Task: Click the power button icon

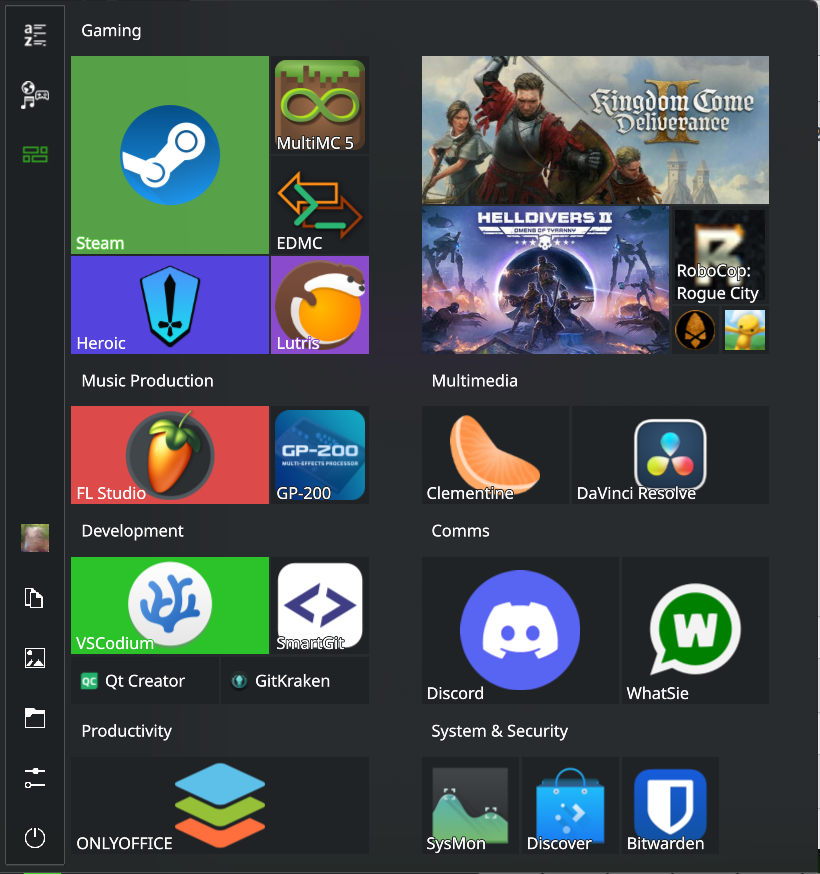Action: (x=35, y=838)
